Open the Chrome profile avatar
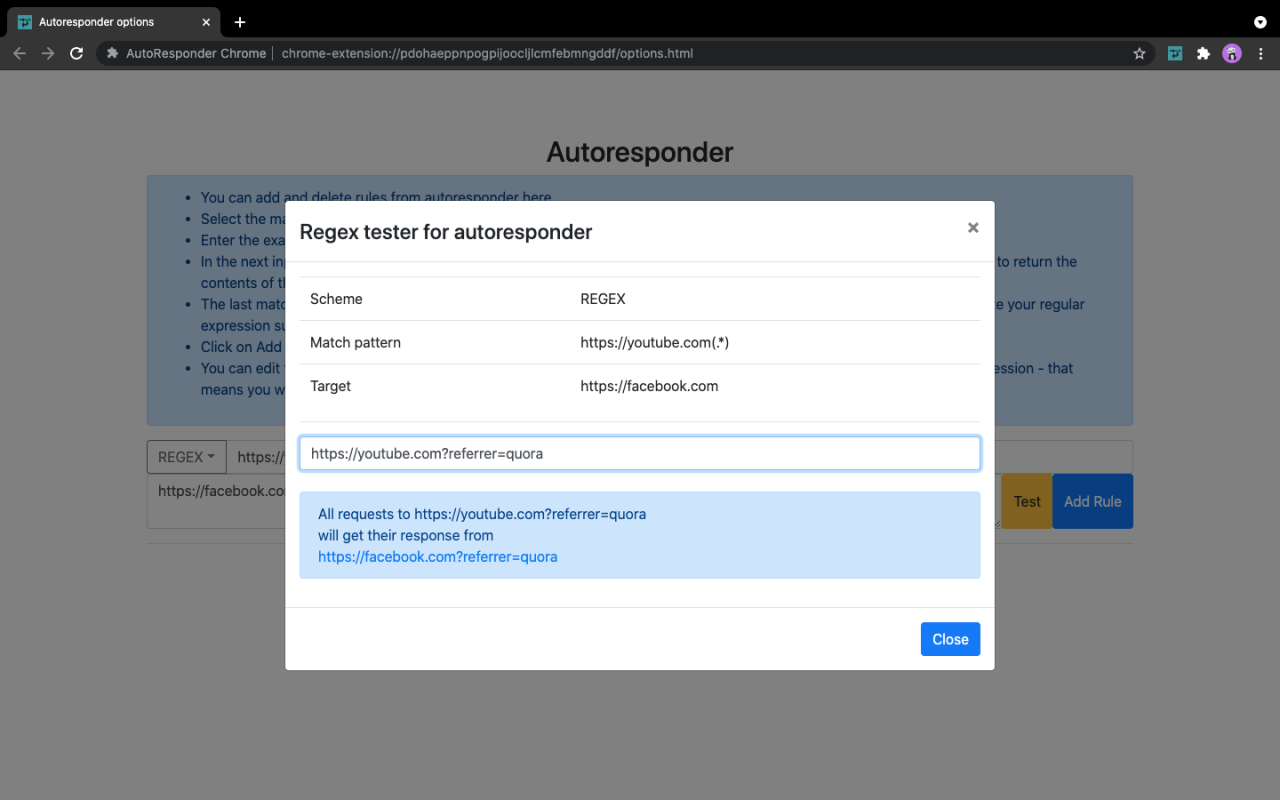This screenshot has height=800, width=1280. pos(1232,54)
